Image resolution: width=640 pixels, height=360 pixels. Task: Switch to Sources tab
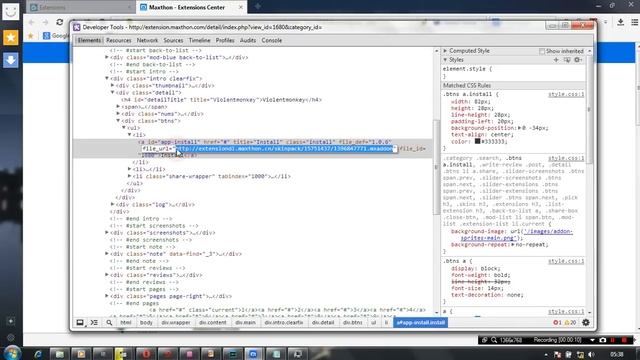tap(173, 40)
